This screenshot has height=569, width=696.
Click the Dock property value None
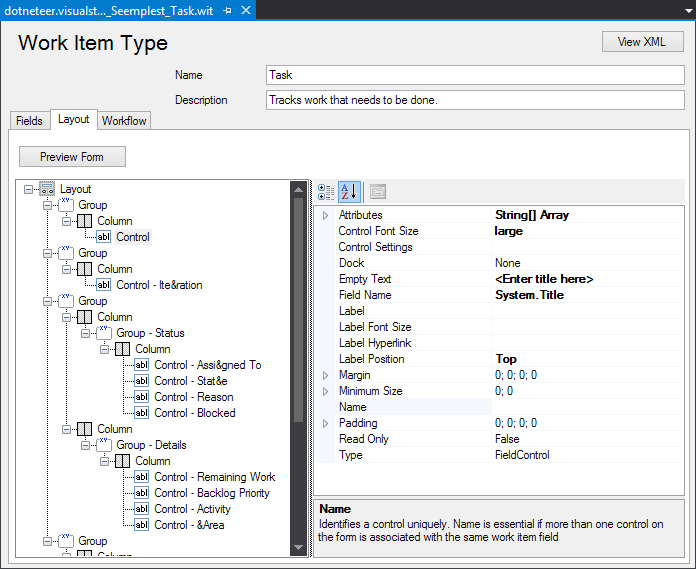pyautogui.click(x=508, y=263)
